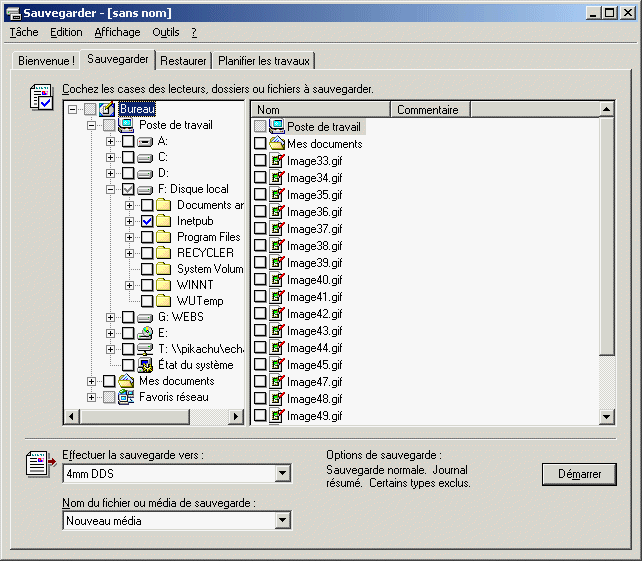
Task: Click the file list vertical scrollbar down arrow
Action: pos(607,417)
